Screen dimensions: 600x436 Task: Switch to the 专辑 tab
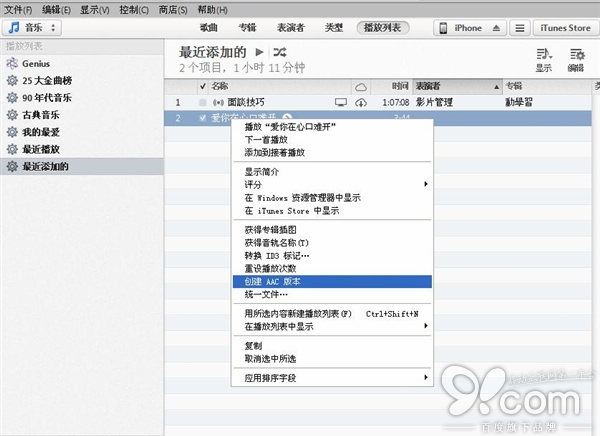247,28
